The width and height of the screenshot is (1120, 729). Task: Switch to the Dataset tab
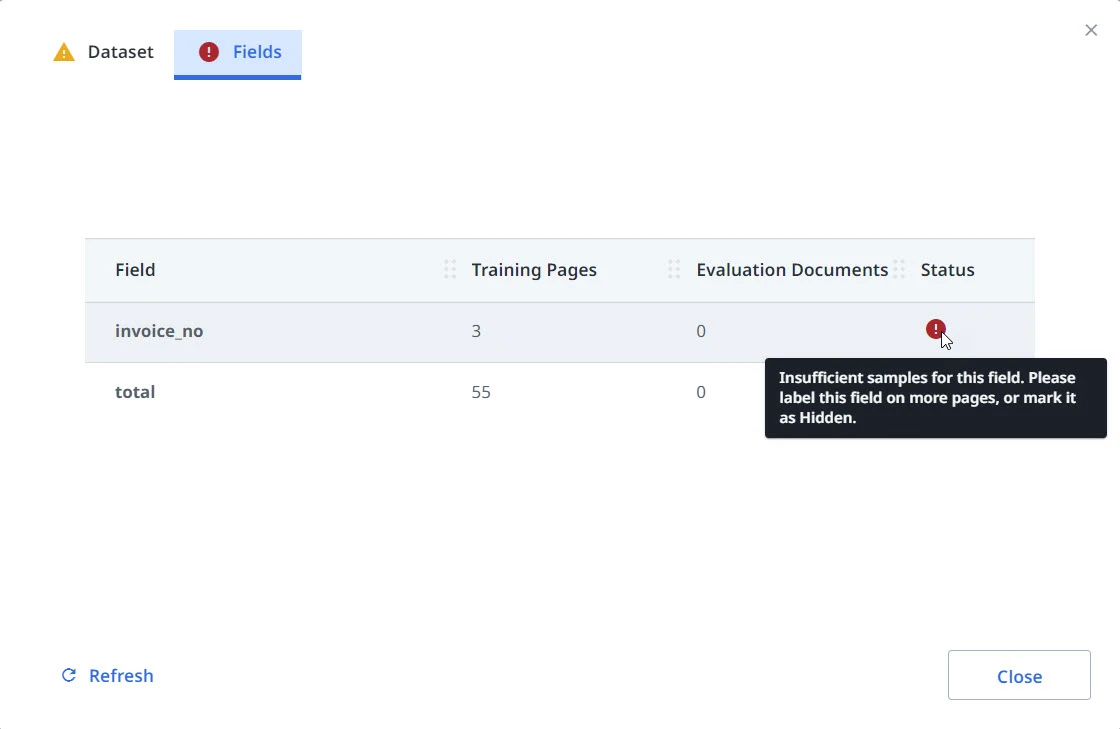tap(103, 52)
